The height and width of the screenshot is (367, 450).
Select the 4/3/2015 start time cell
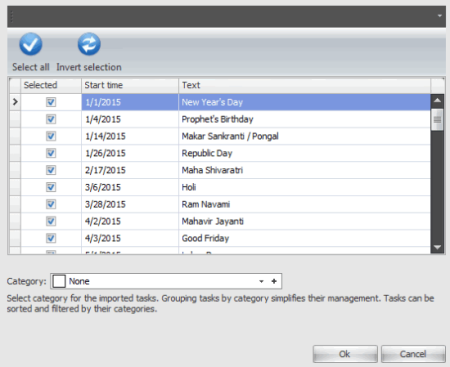(130, 238)
